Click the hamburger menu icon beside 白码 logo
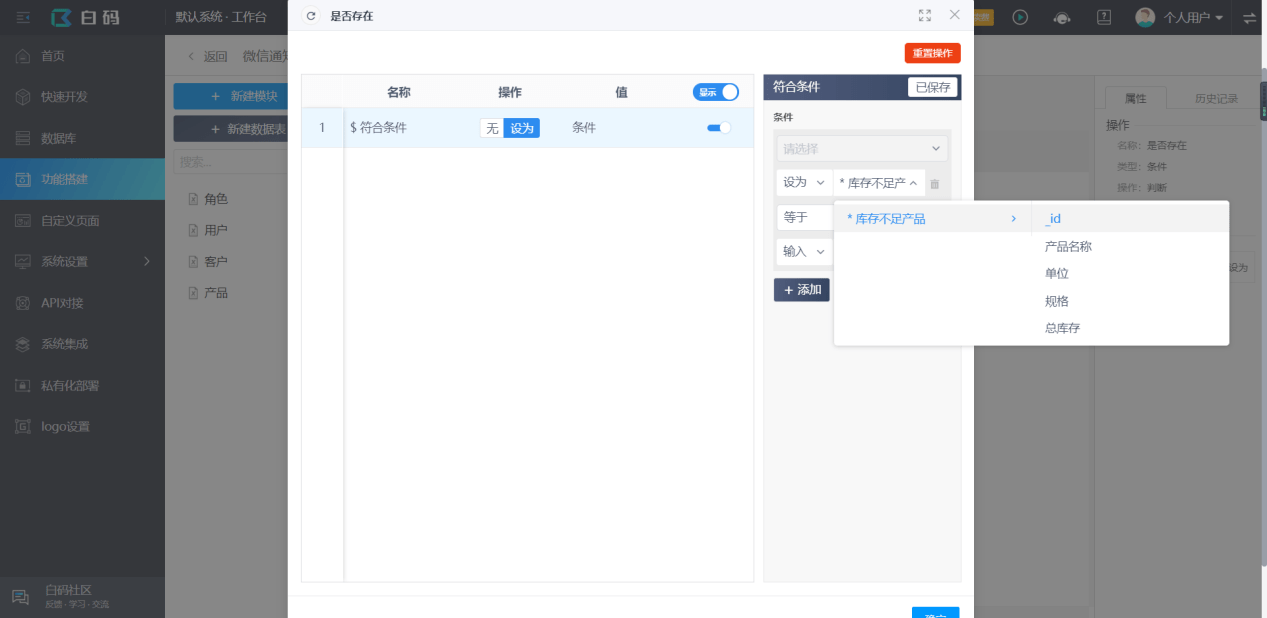This screenshot has width=1267, height=618. tap(23, 17)
